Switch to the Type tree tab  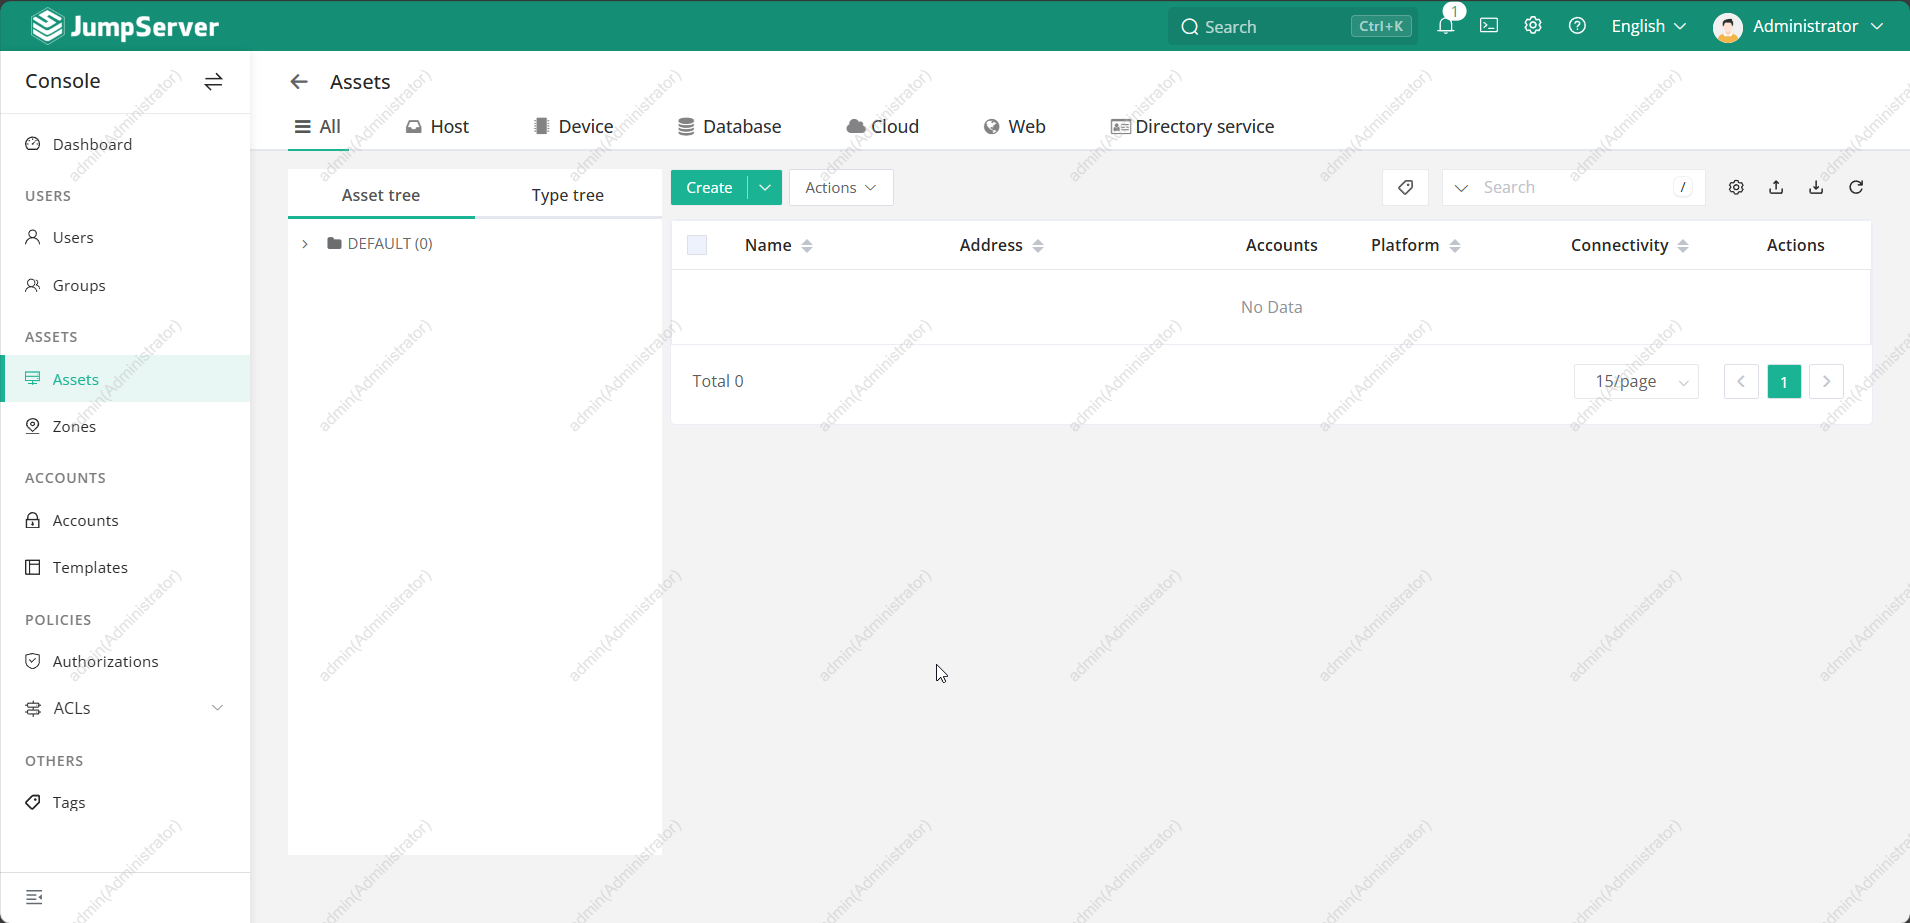[567, 195]
